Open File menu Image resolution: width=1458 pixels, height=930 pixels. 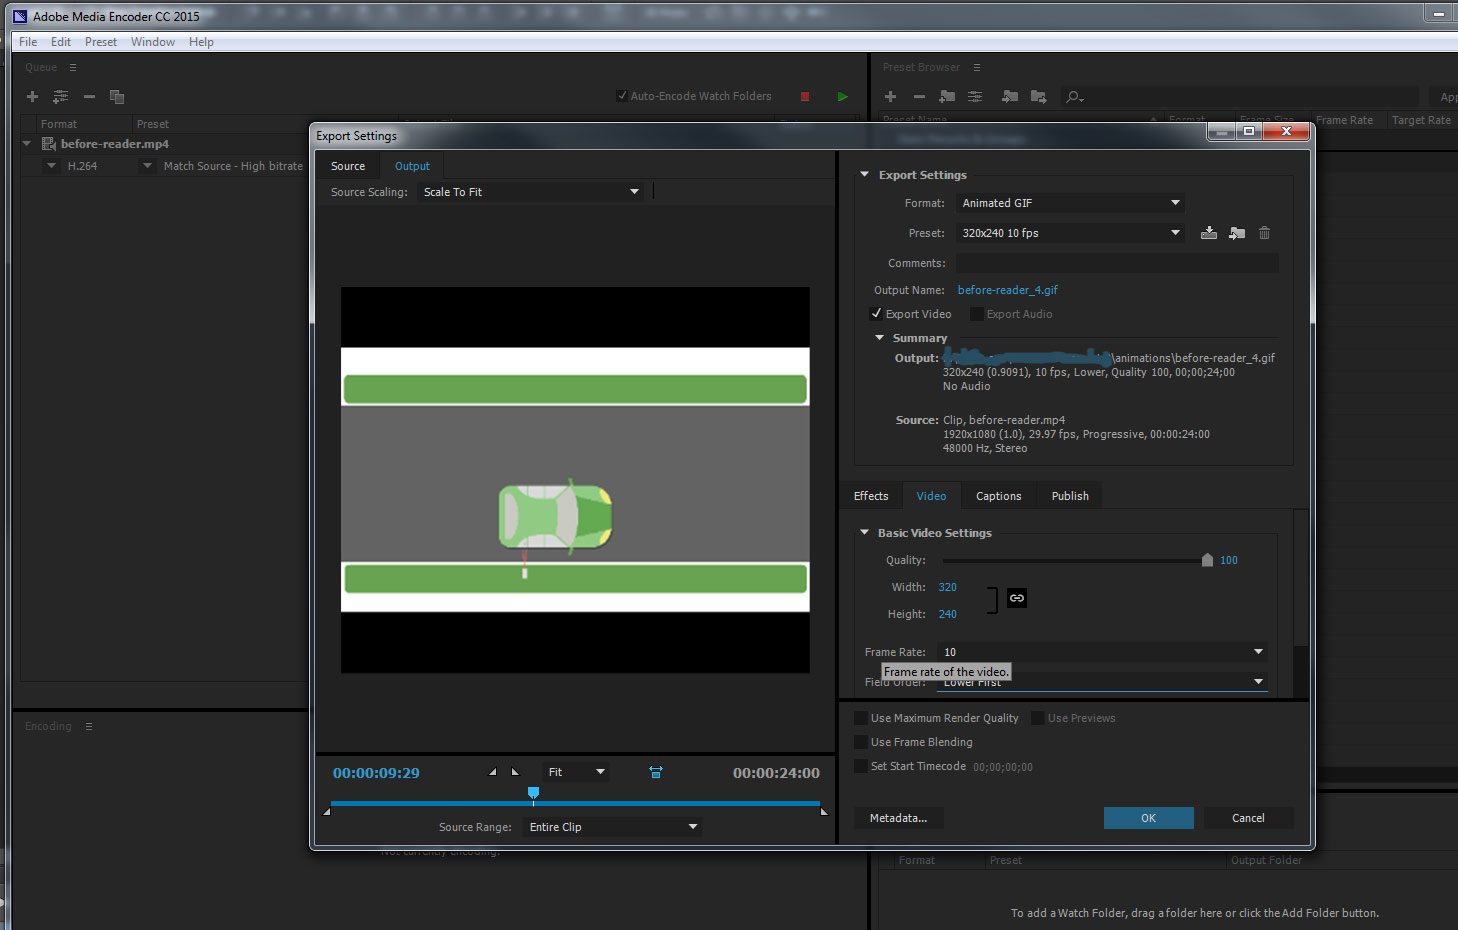pos(28,42)
